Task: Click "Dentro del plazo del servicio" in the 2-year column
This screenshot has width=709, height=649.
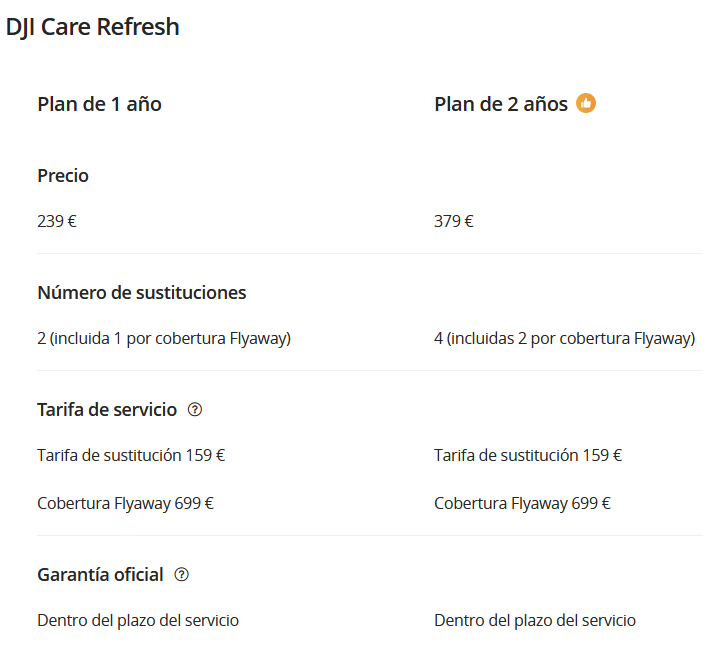Action: 535,620
